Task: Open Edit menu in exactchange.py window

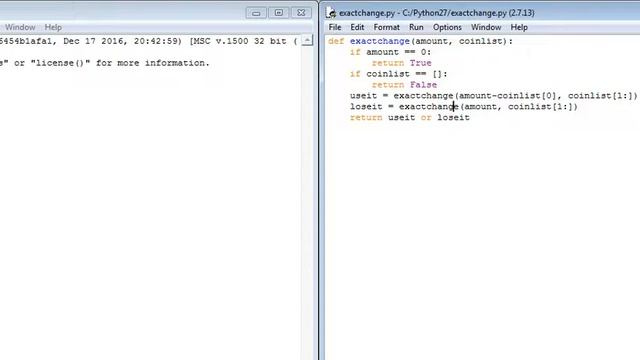Action: tap(357, 27)
